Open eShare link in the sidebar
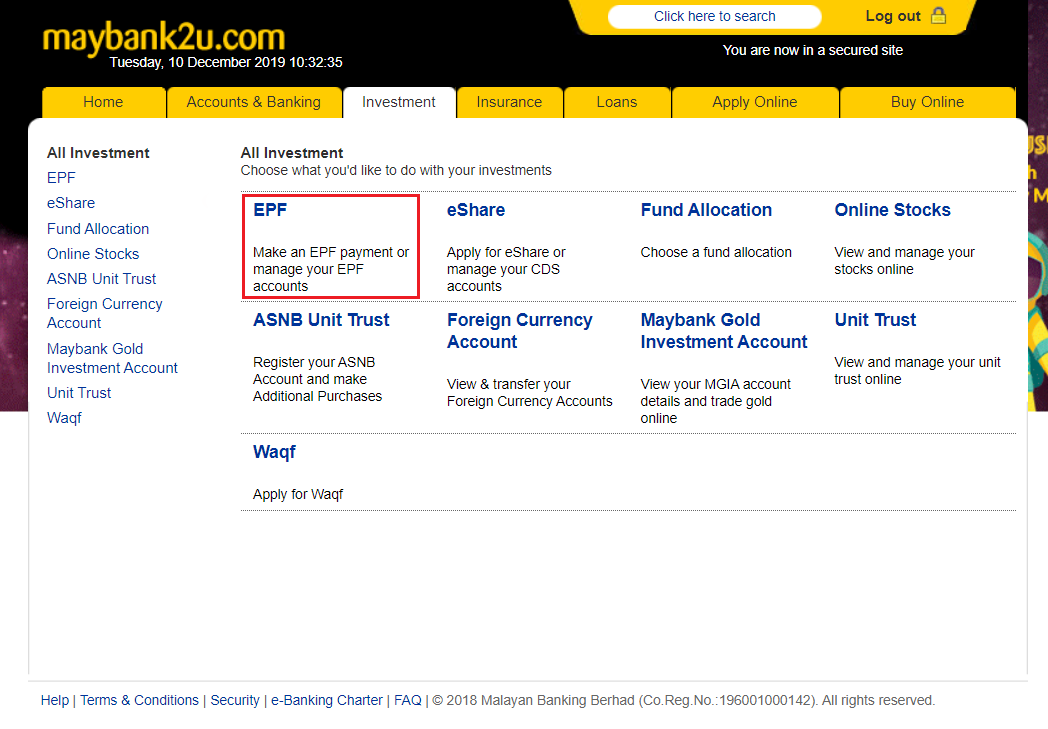 [71, 203]
